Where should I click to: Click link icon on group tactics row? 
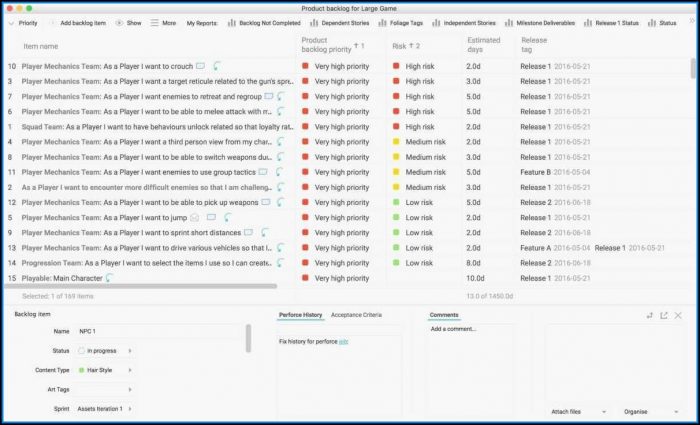tap(279, 172)
